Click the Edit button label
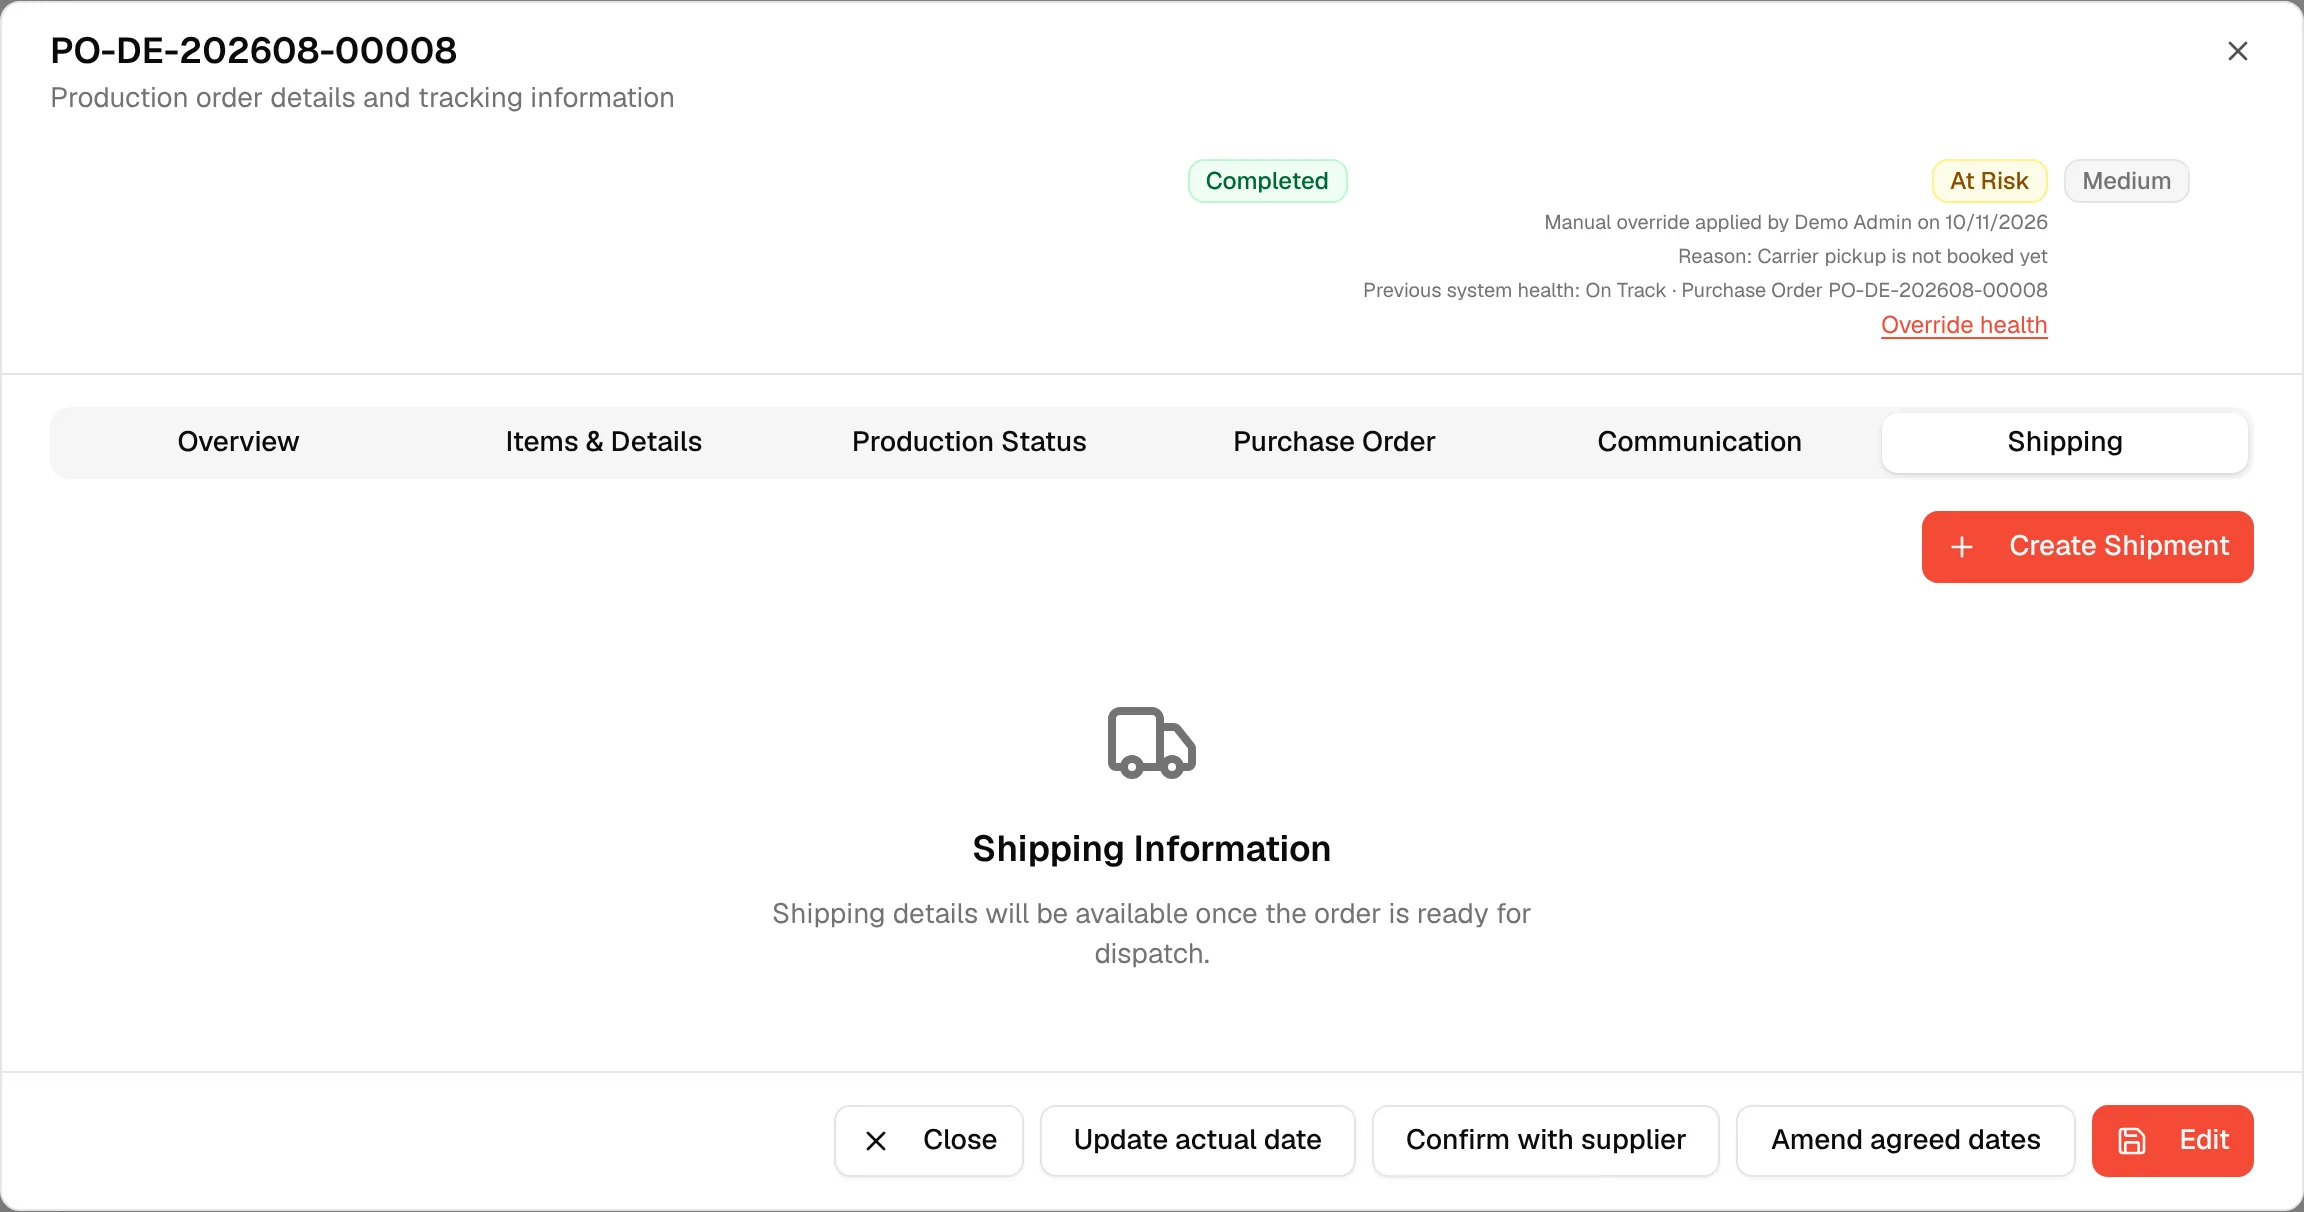The height and width of the screenshot is (1212, 2304). (x=2204, y=1140)
